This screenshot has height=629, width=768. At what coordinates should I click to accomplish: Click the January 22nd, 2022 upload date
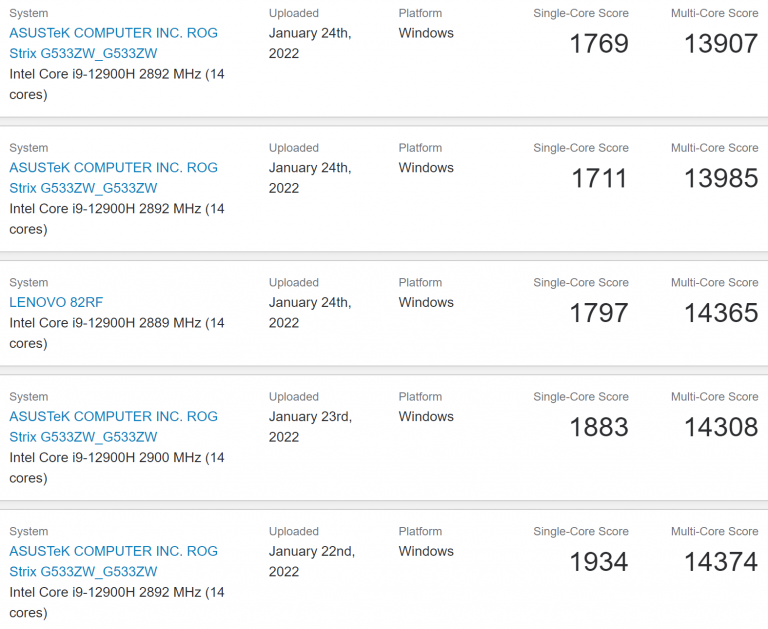(x=311, y=561)
